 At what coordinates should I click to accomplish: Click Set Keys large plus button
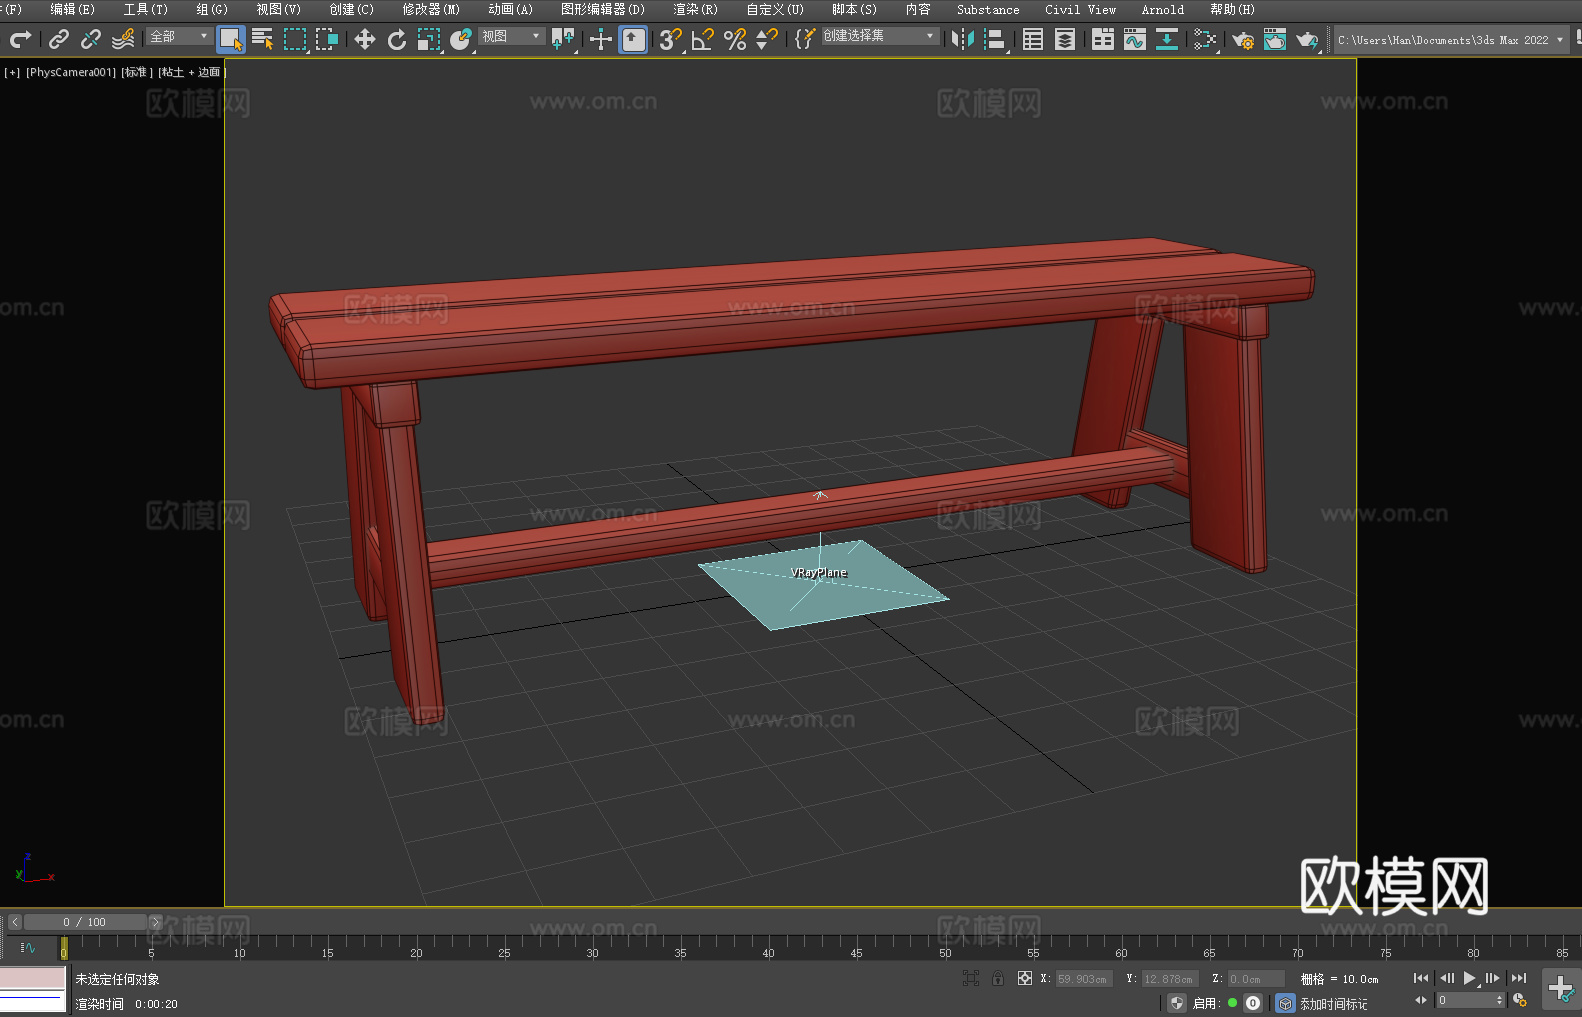[x=1560, y=988]
